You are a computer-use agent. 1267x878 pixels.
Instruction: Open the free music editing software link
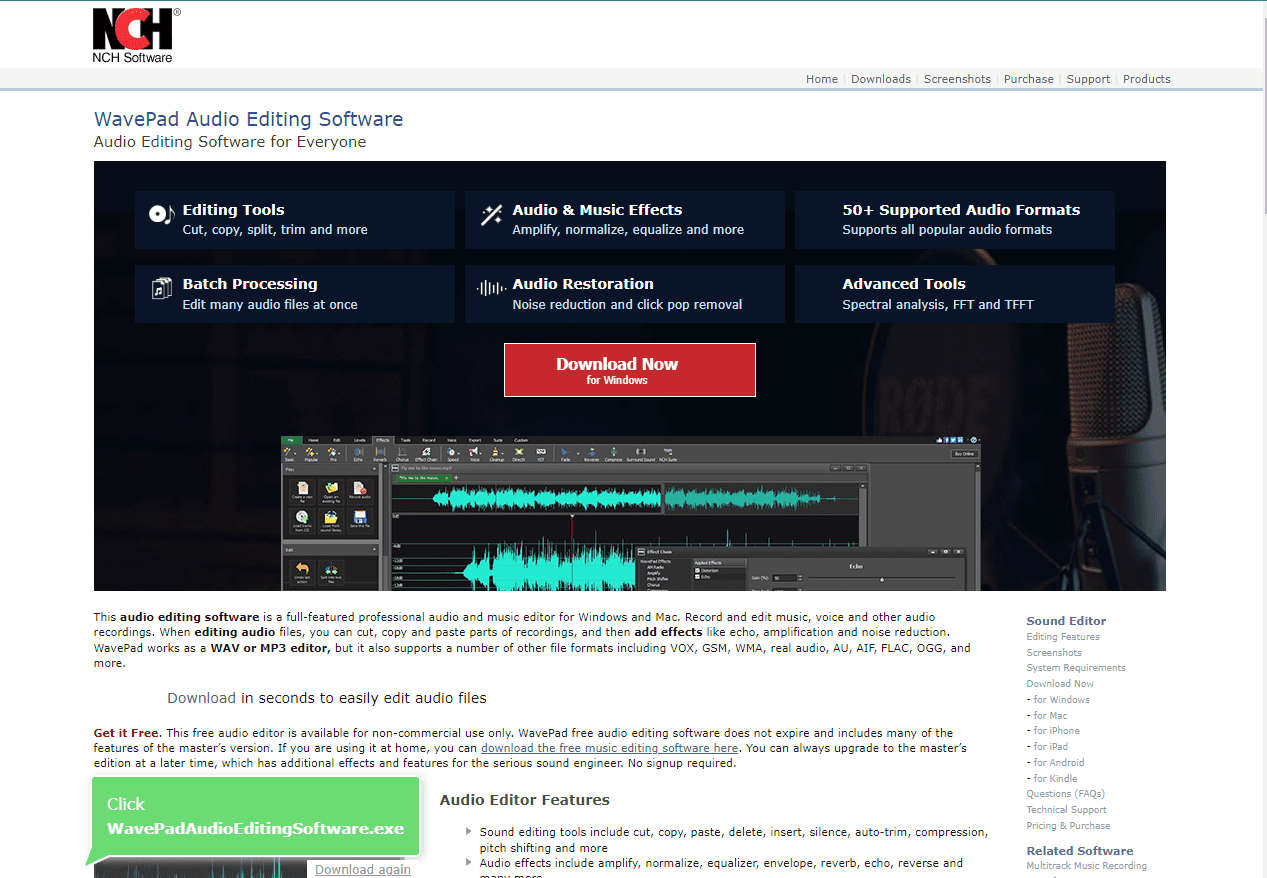coord(611,747)
